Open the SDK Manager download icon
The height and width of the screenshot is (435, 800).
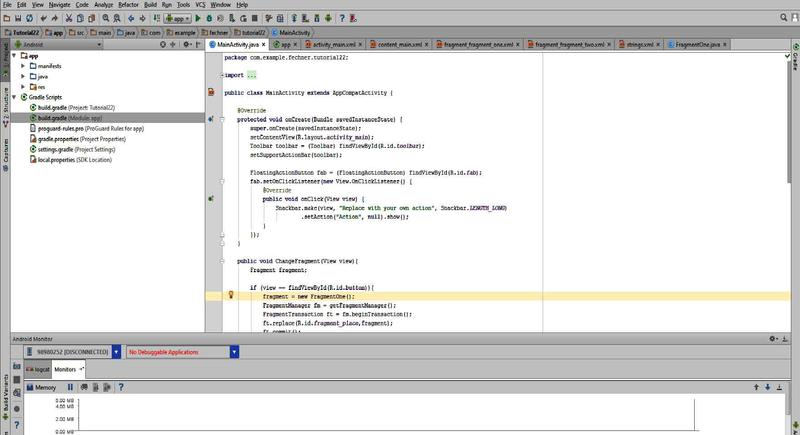click(317, 18)
